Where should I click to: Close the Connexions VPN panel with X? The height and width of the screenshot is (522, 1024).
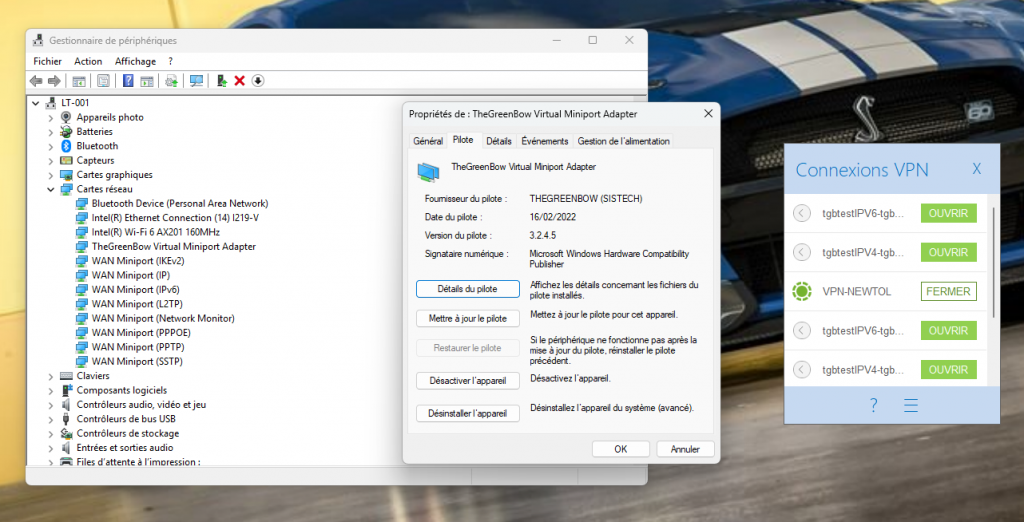[977, 169]
